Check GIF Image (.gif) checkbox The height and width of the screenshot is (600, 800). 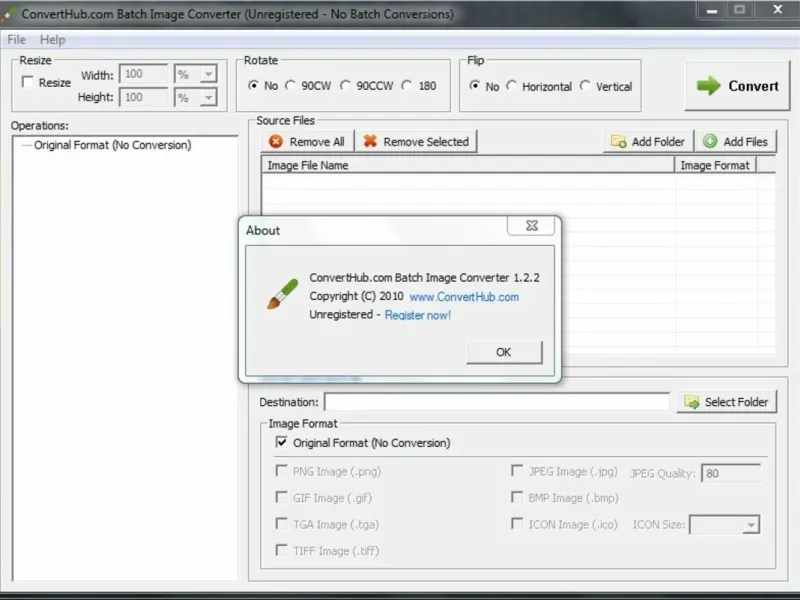(281, 497)
